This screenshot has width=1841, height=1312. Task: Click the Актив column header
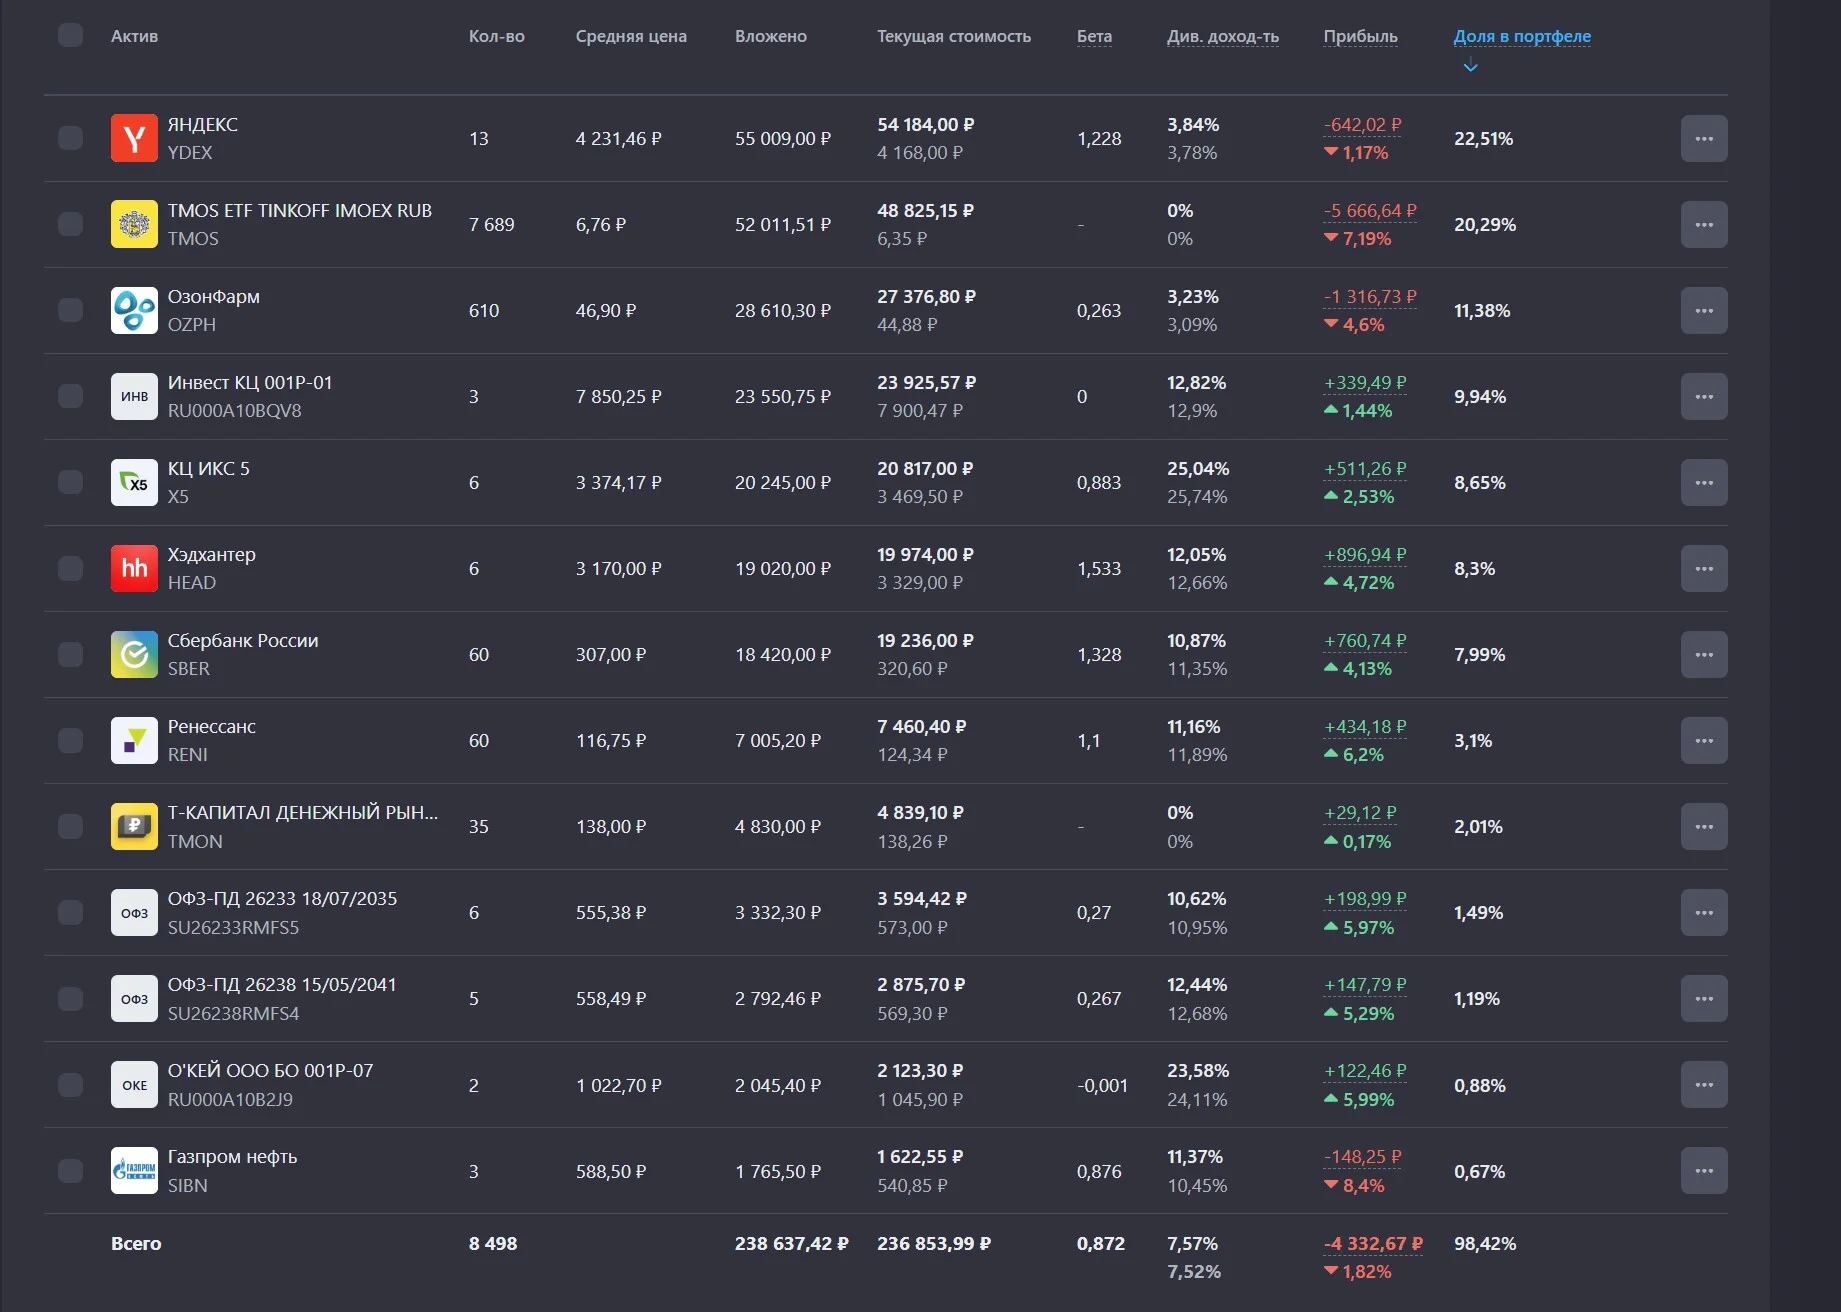(x=134, y=36)
